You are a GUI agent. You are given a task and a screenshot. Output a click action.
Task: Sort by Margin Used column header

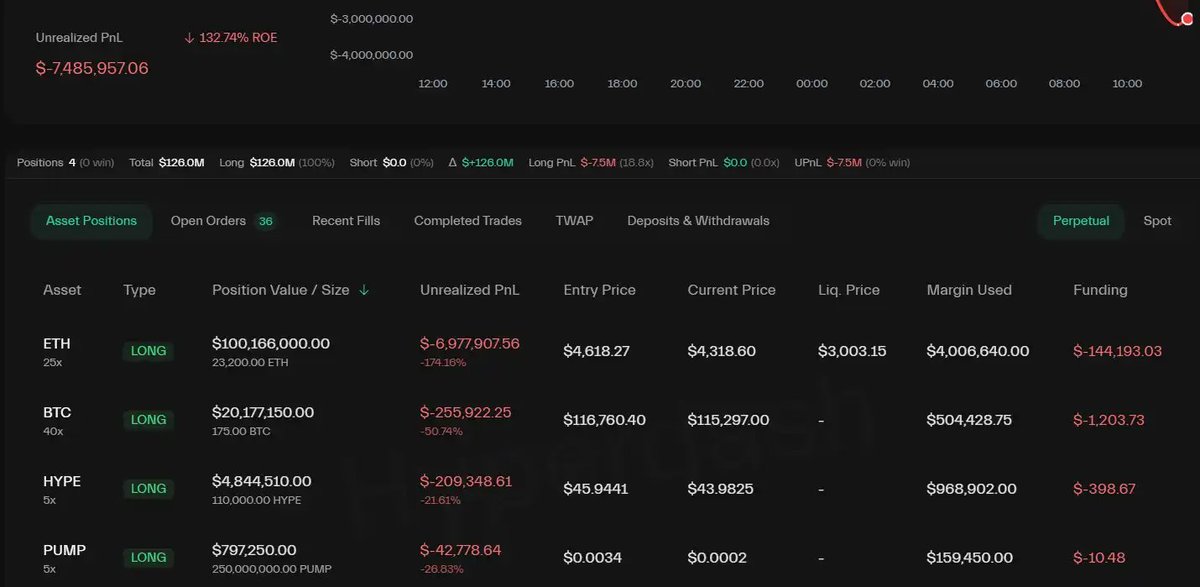pos(969,290)
